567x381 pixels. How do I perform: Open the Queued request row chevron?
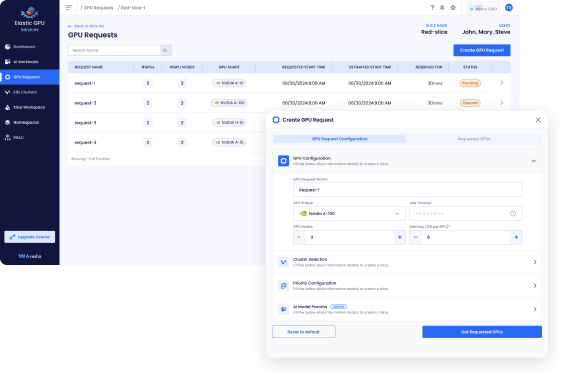pos(502,103)
